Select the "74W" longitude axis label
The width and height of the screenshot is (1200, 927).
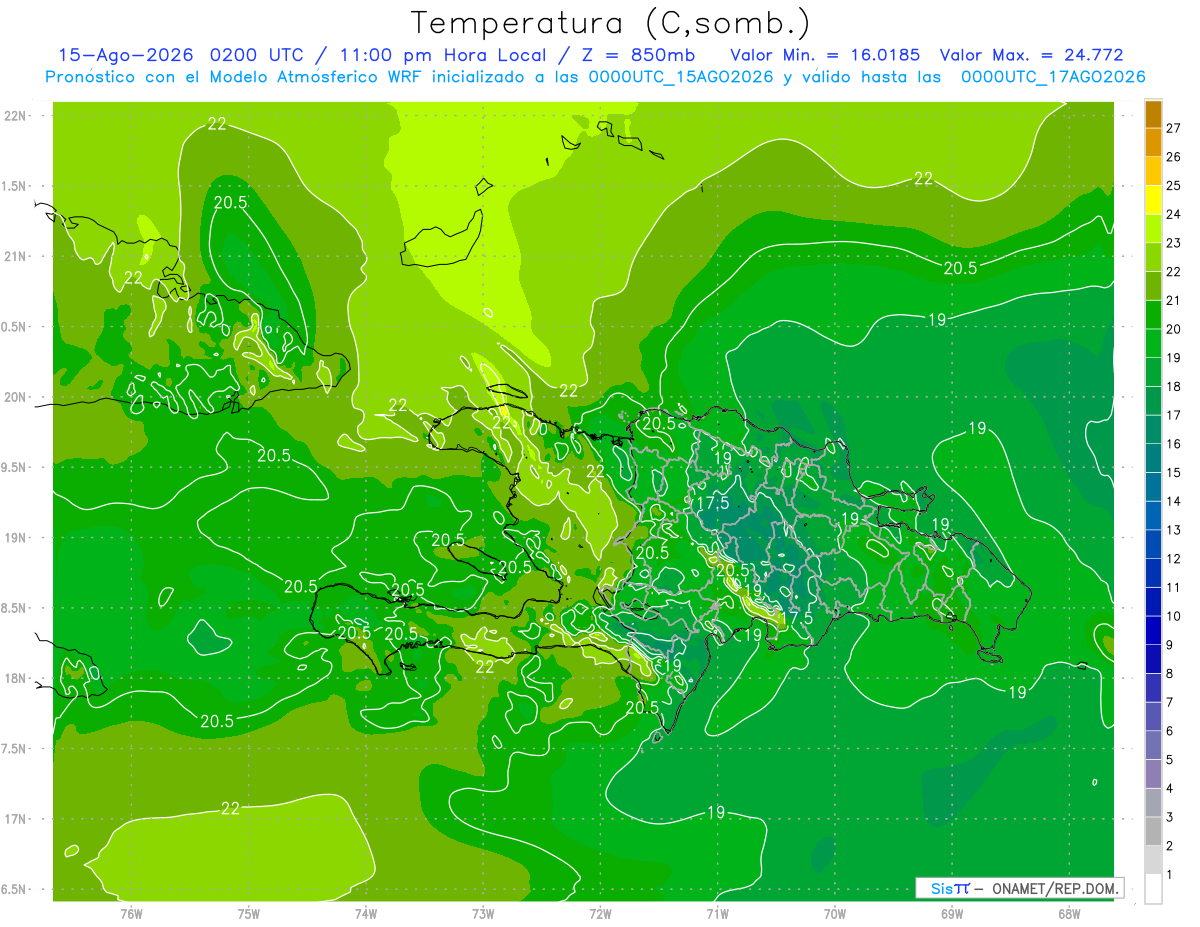(365, 913)
